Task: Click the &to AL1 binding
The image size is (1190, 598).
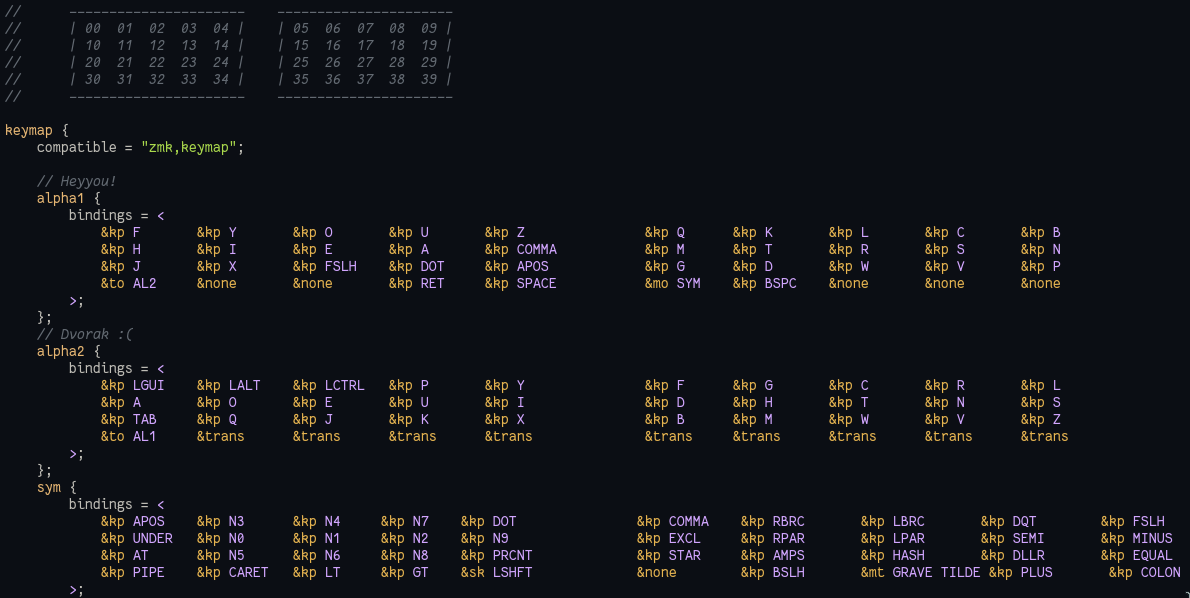Action: [128, 436]
